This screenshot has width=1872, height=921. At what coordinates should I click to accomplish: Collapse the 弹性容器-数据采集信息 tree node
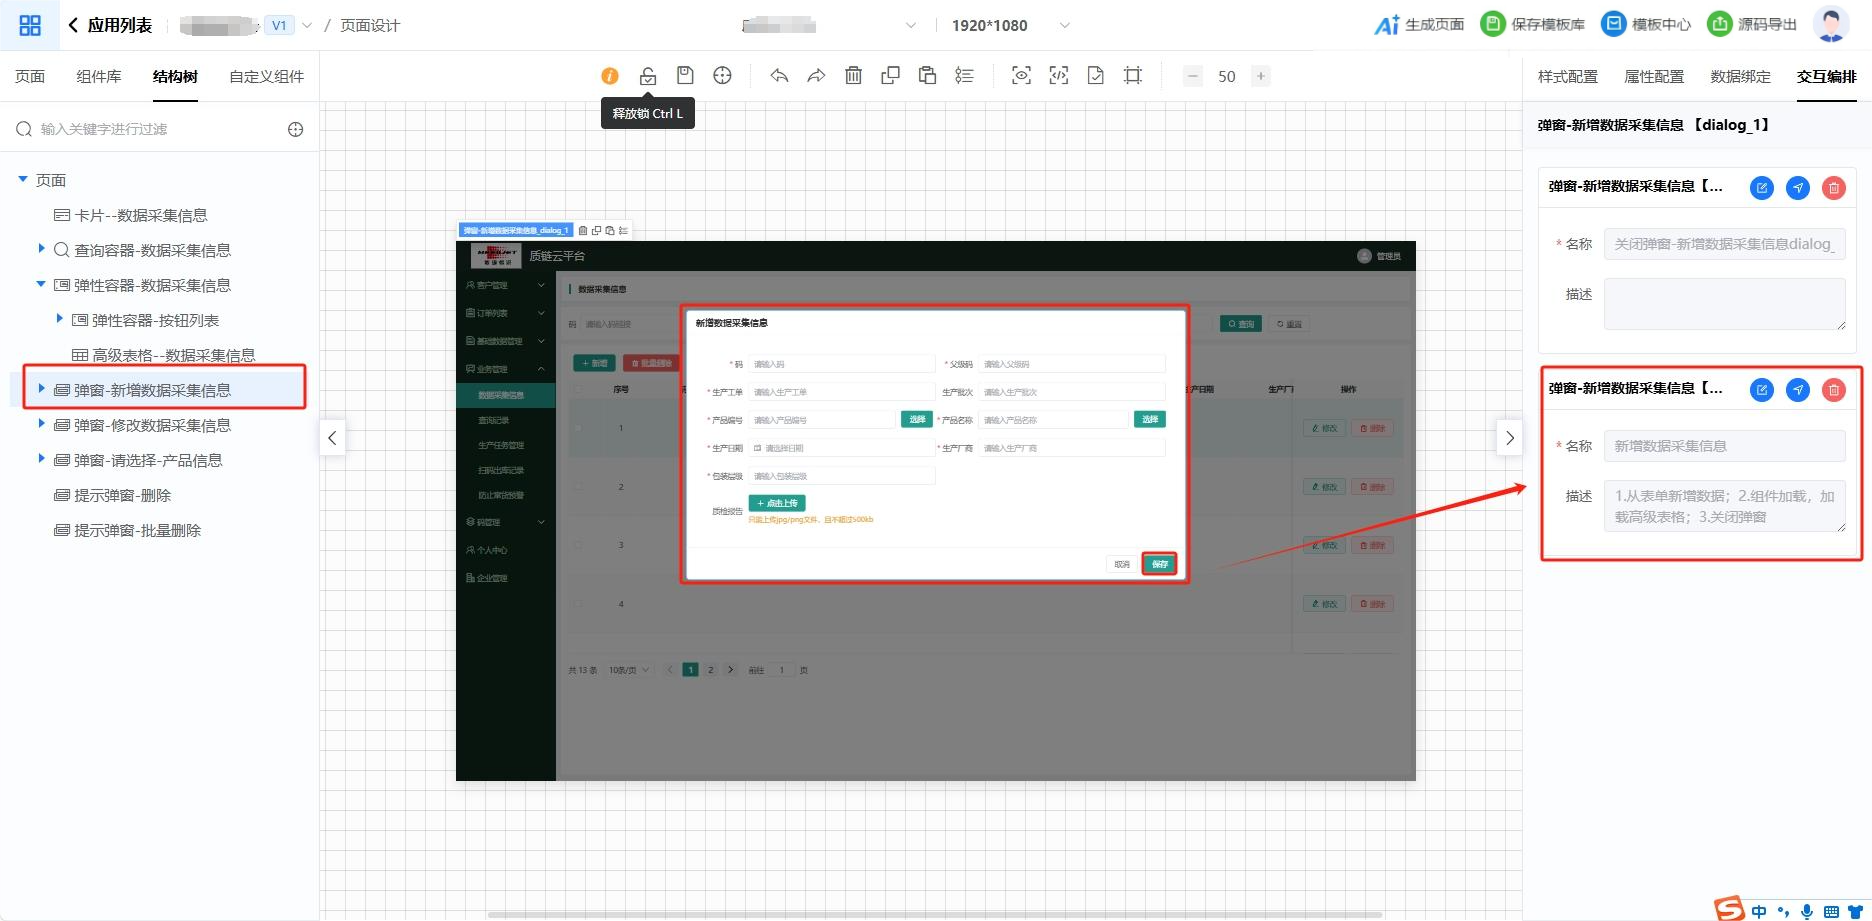click(41, 285)
